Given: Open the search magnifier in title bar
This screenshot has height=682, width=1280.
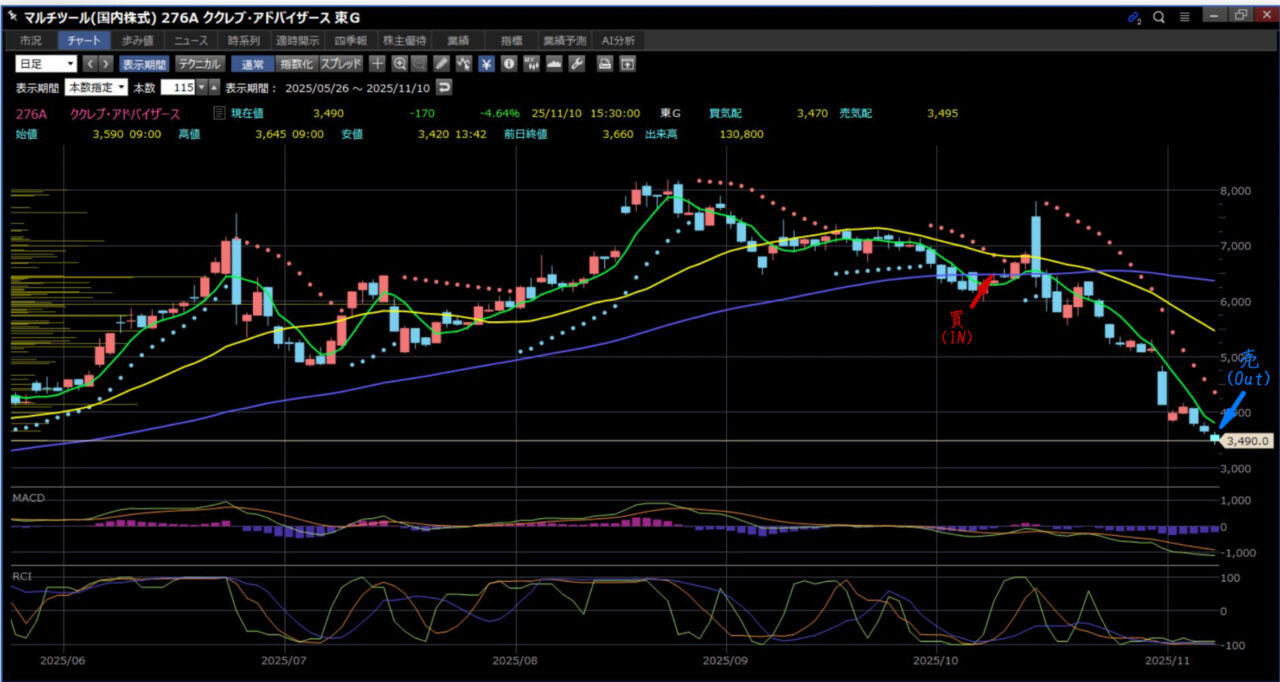Looking at the screenshot, I should point(1159,16).
